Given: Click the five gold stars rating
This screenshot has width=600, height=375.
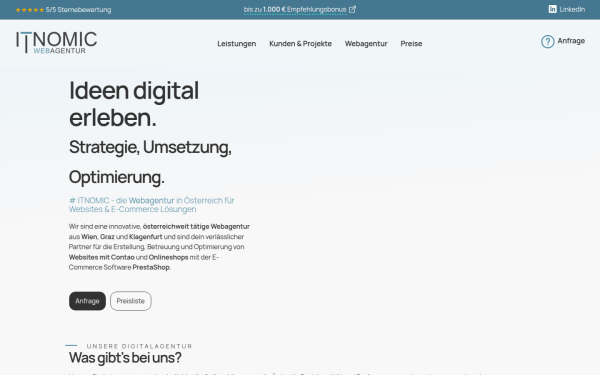Looking at the screenshot, I should coord(30,10).
